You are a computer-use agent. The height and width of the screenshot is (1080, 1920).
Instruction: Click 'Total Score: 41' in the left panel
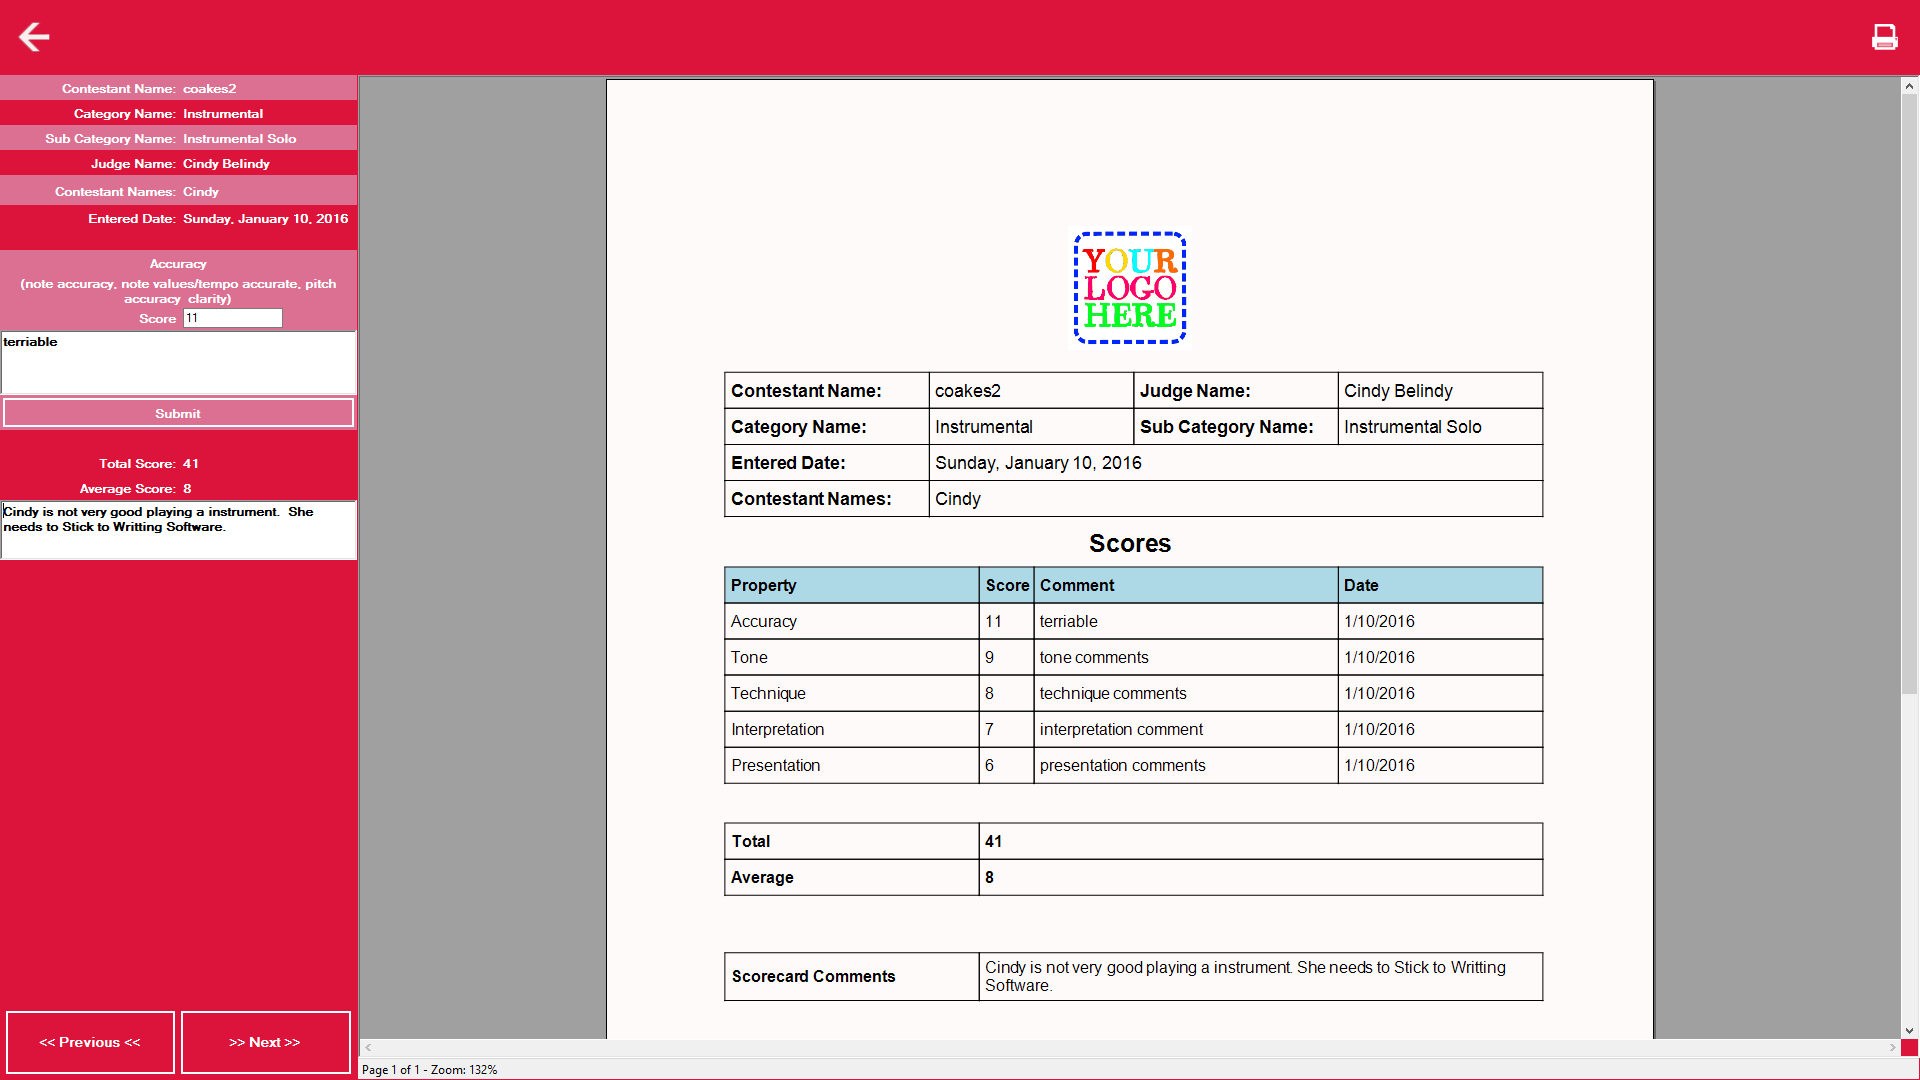coord(149,464)
